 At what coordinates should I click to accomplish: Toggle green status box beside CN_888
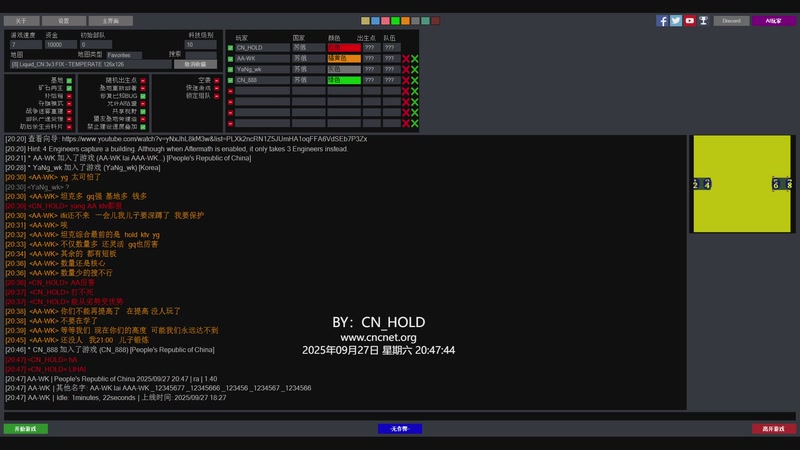pyautogui.click(x=230, y=80)
